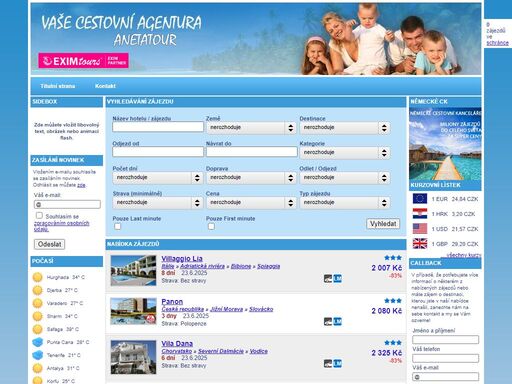The image size is (512, 384).
Task: Tick the Souhlasím se zpracováním checkbox
Action: (39, 215)
